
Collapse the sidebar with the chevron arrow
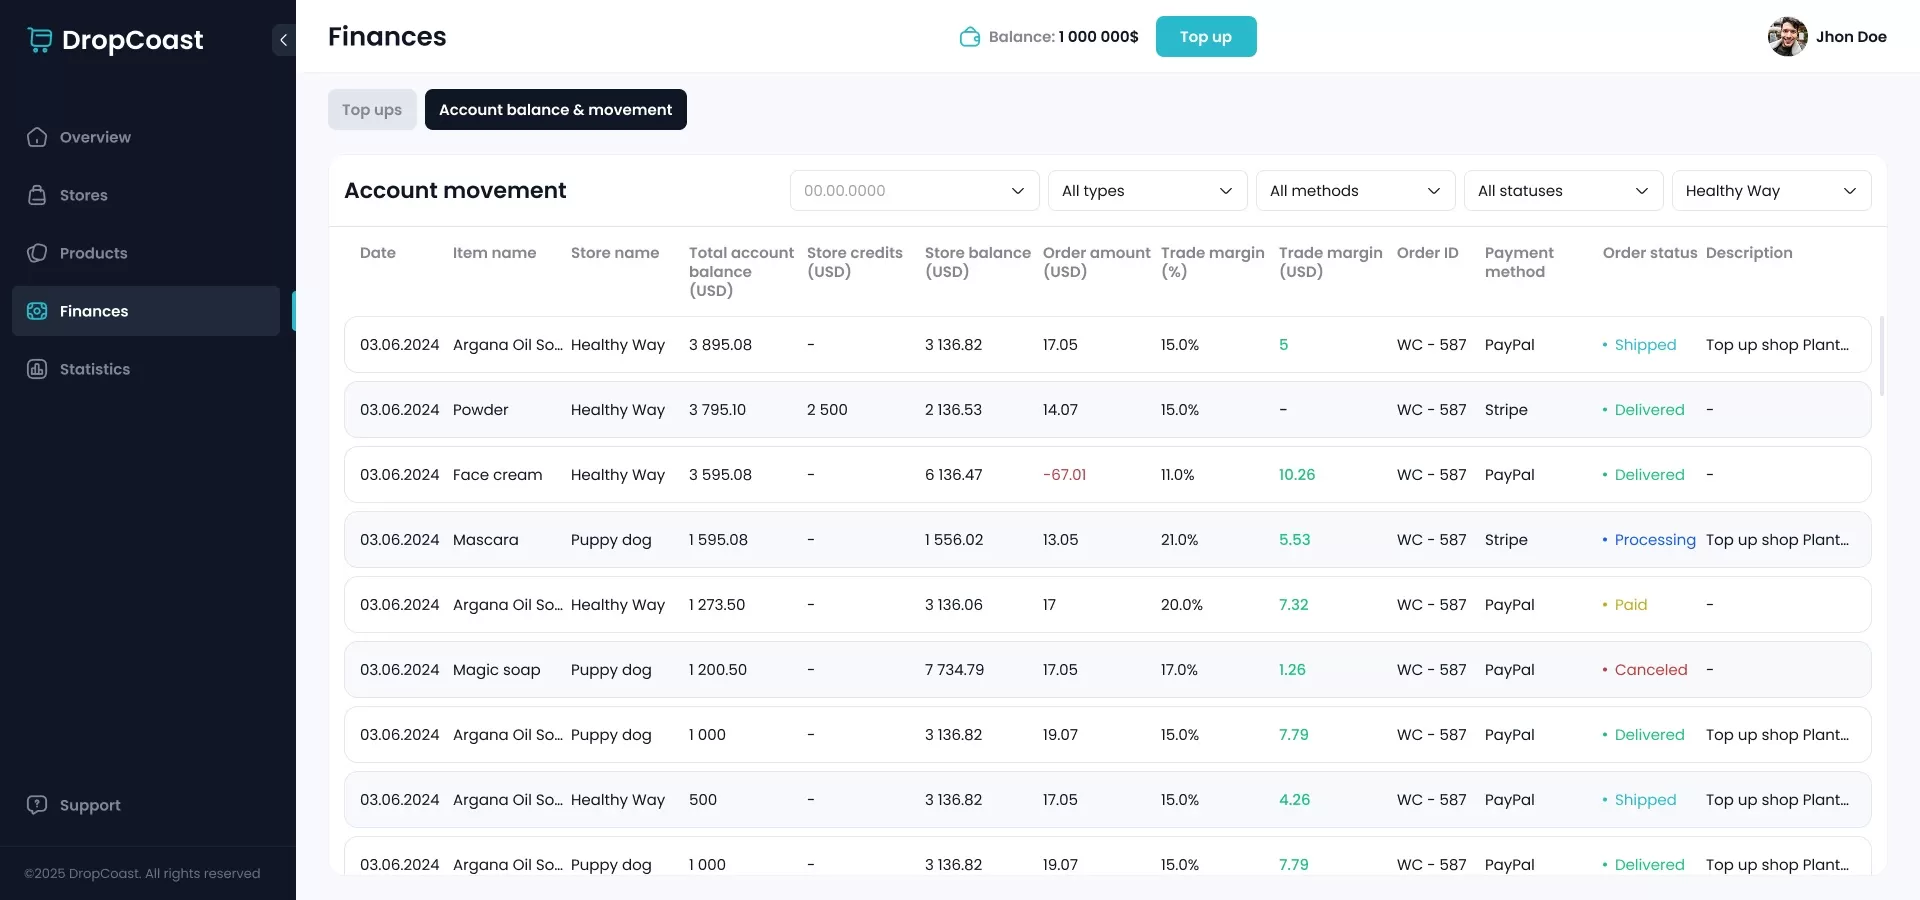point(283,39)
